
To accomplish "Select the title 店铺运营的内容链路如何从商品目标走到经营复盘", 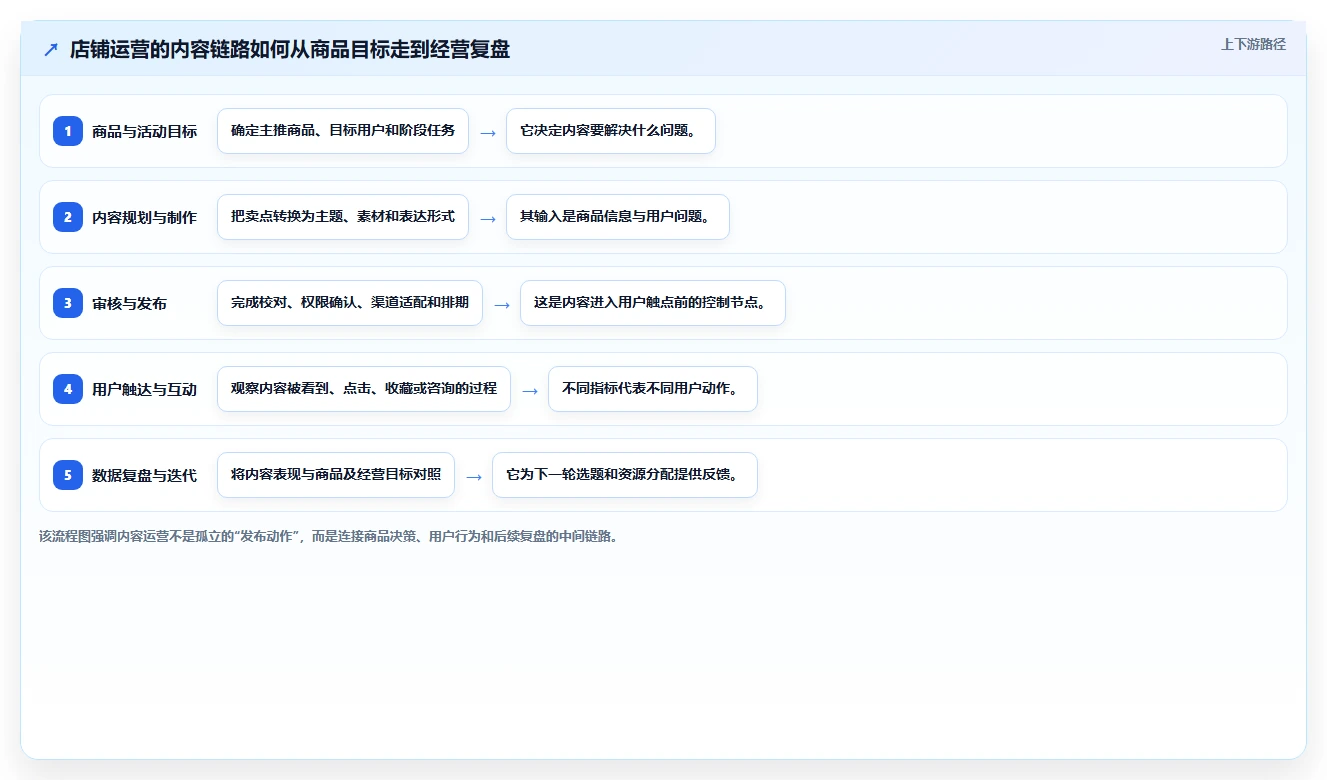I will tap(290, 50).
